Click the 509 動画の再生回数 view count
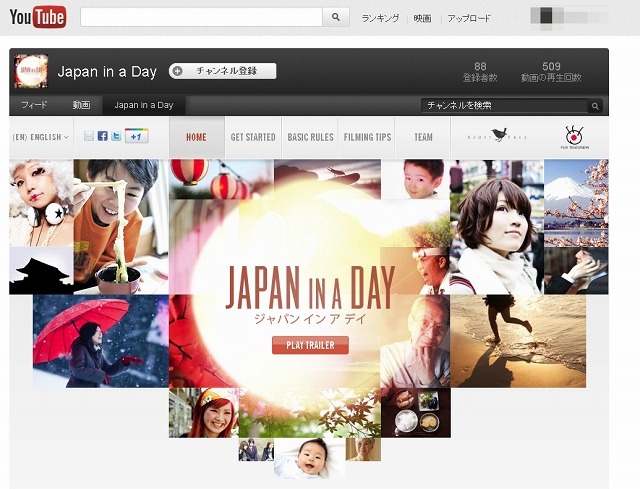640x489 pixels. [x=551, y=72]
